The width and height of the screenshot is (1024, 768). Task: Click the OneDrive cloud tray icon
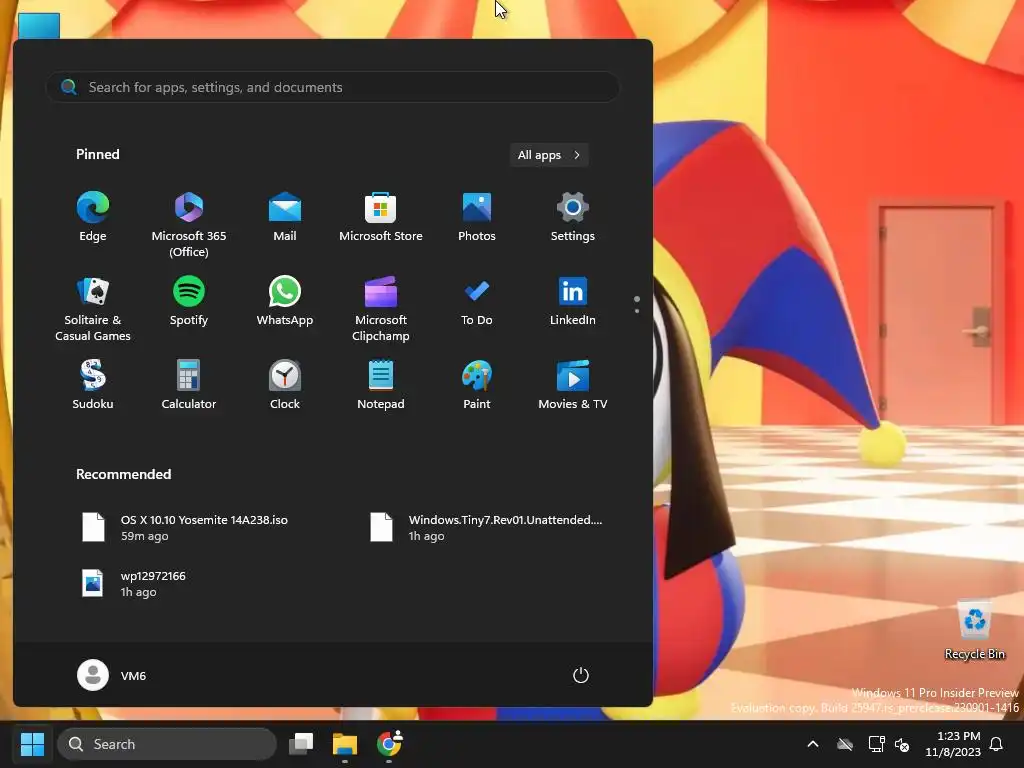[845, 744]
